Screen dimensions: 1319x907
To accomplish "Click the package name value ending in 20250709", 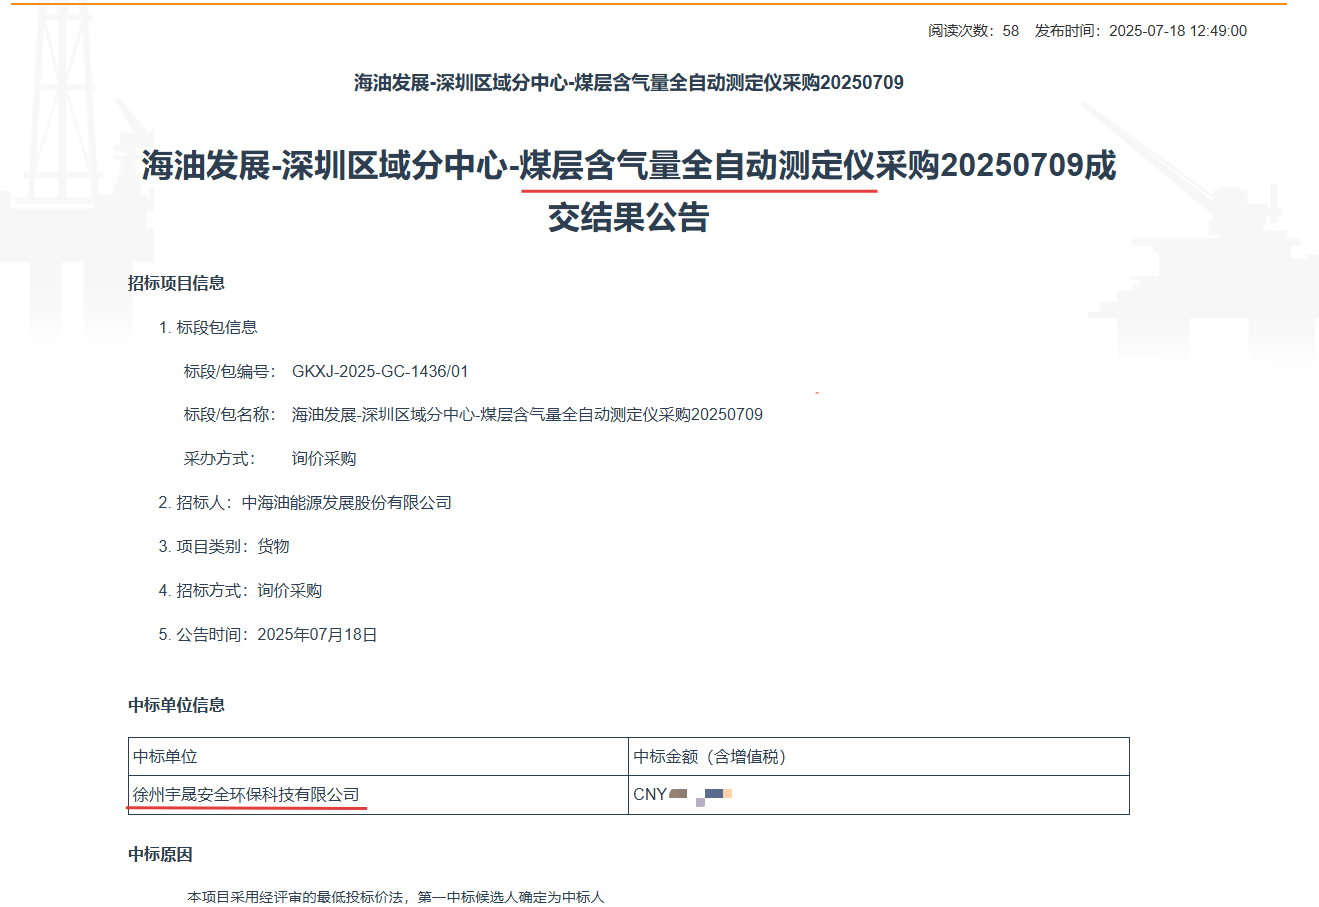I will coord(527,414).
